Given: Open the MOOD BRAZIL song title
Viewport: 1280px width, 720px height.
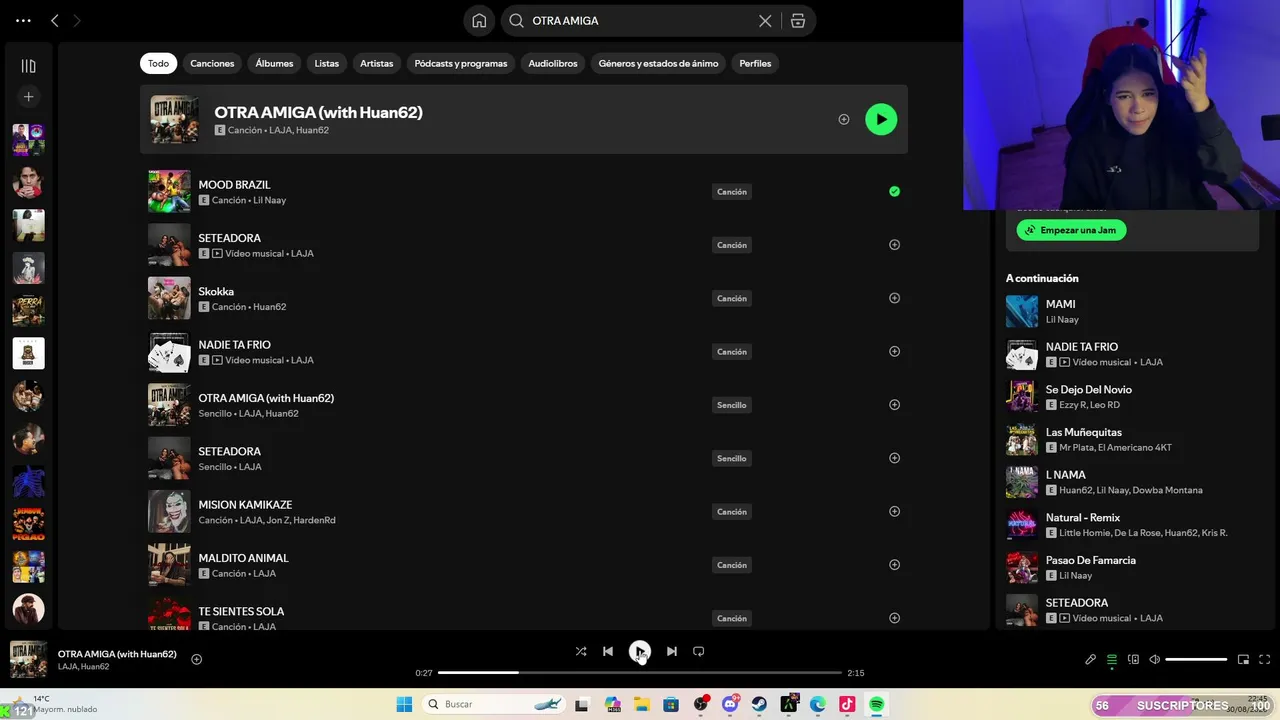Looking at the screenshot, I should click(x=234, y=185).
